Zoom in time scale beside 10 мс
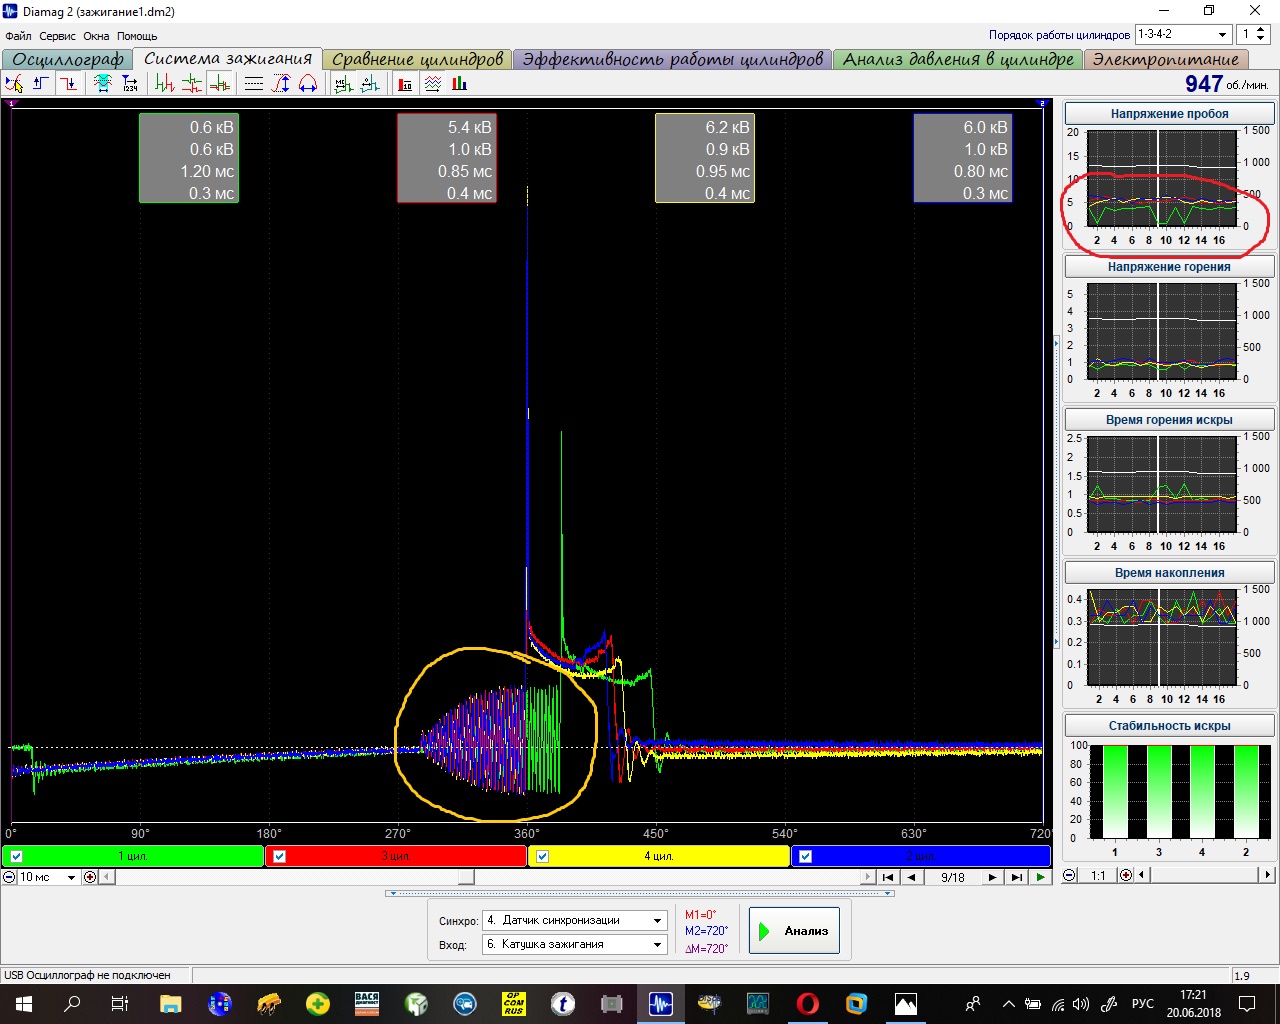 point(90,877)
